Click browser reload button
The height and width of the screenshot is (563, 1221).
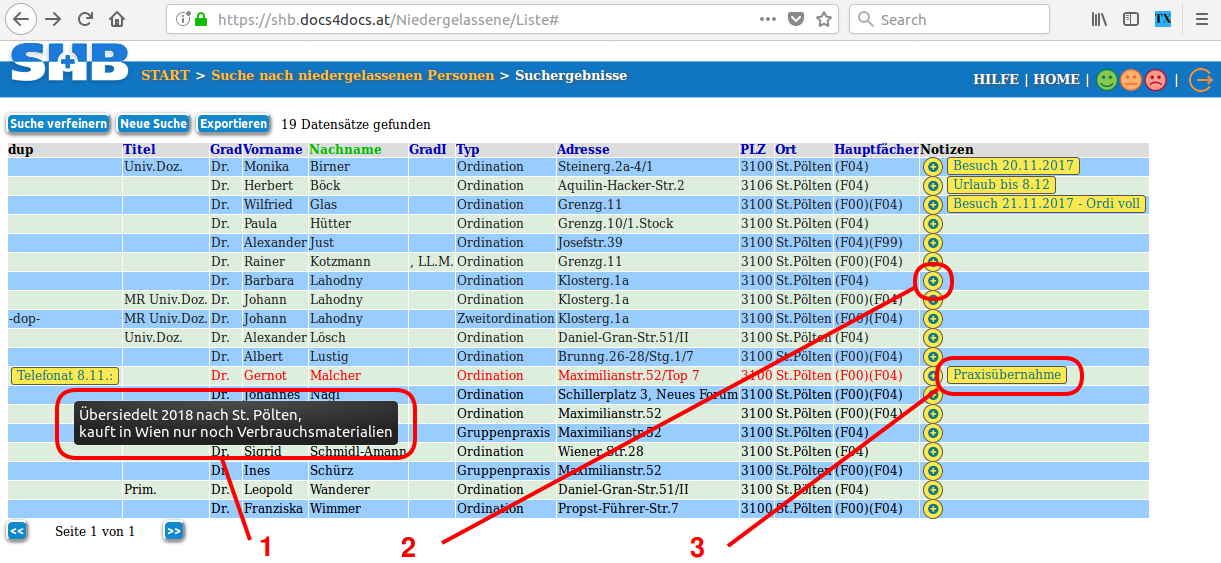coord(85,19)
